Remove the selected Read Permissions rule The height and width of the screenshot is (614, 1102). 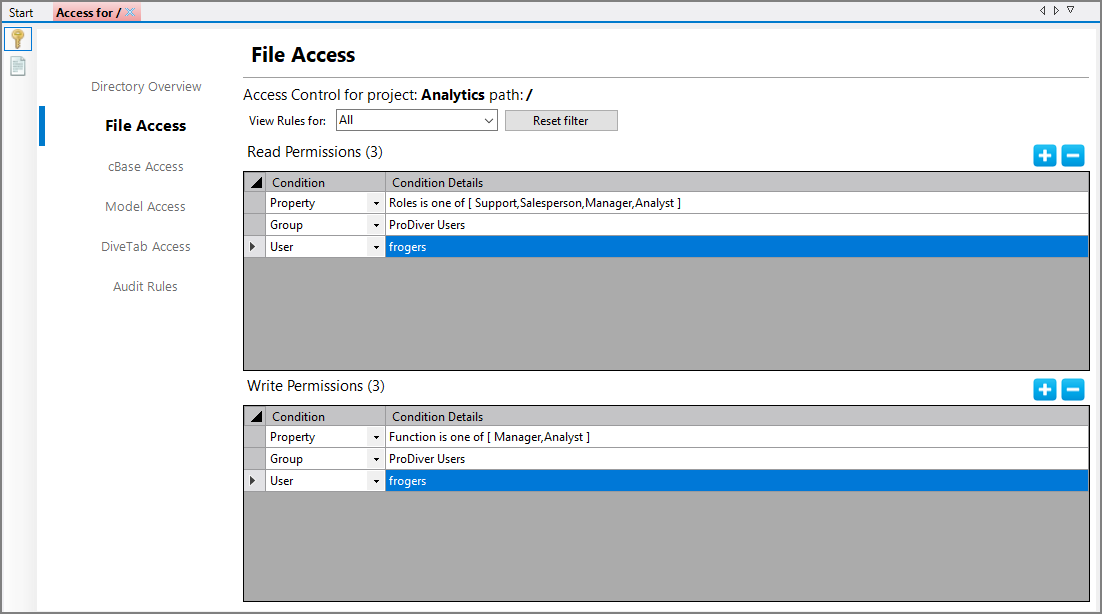1072,156
